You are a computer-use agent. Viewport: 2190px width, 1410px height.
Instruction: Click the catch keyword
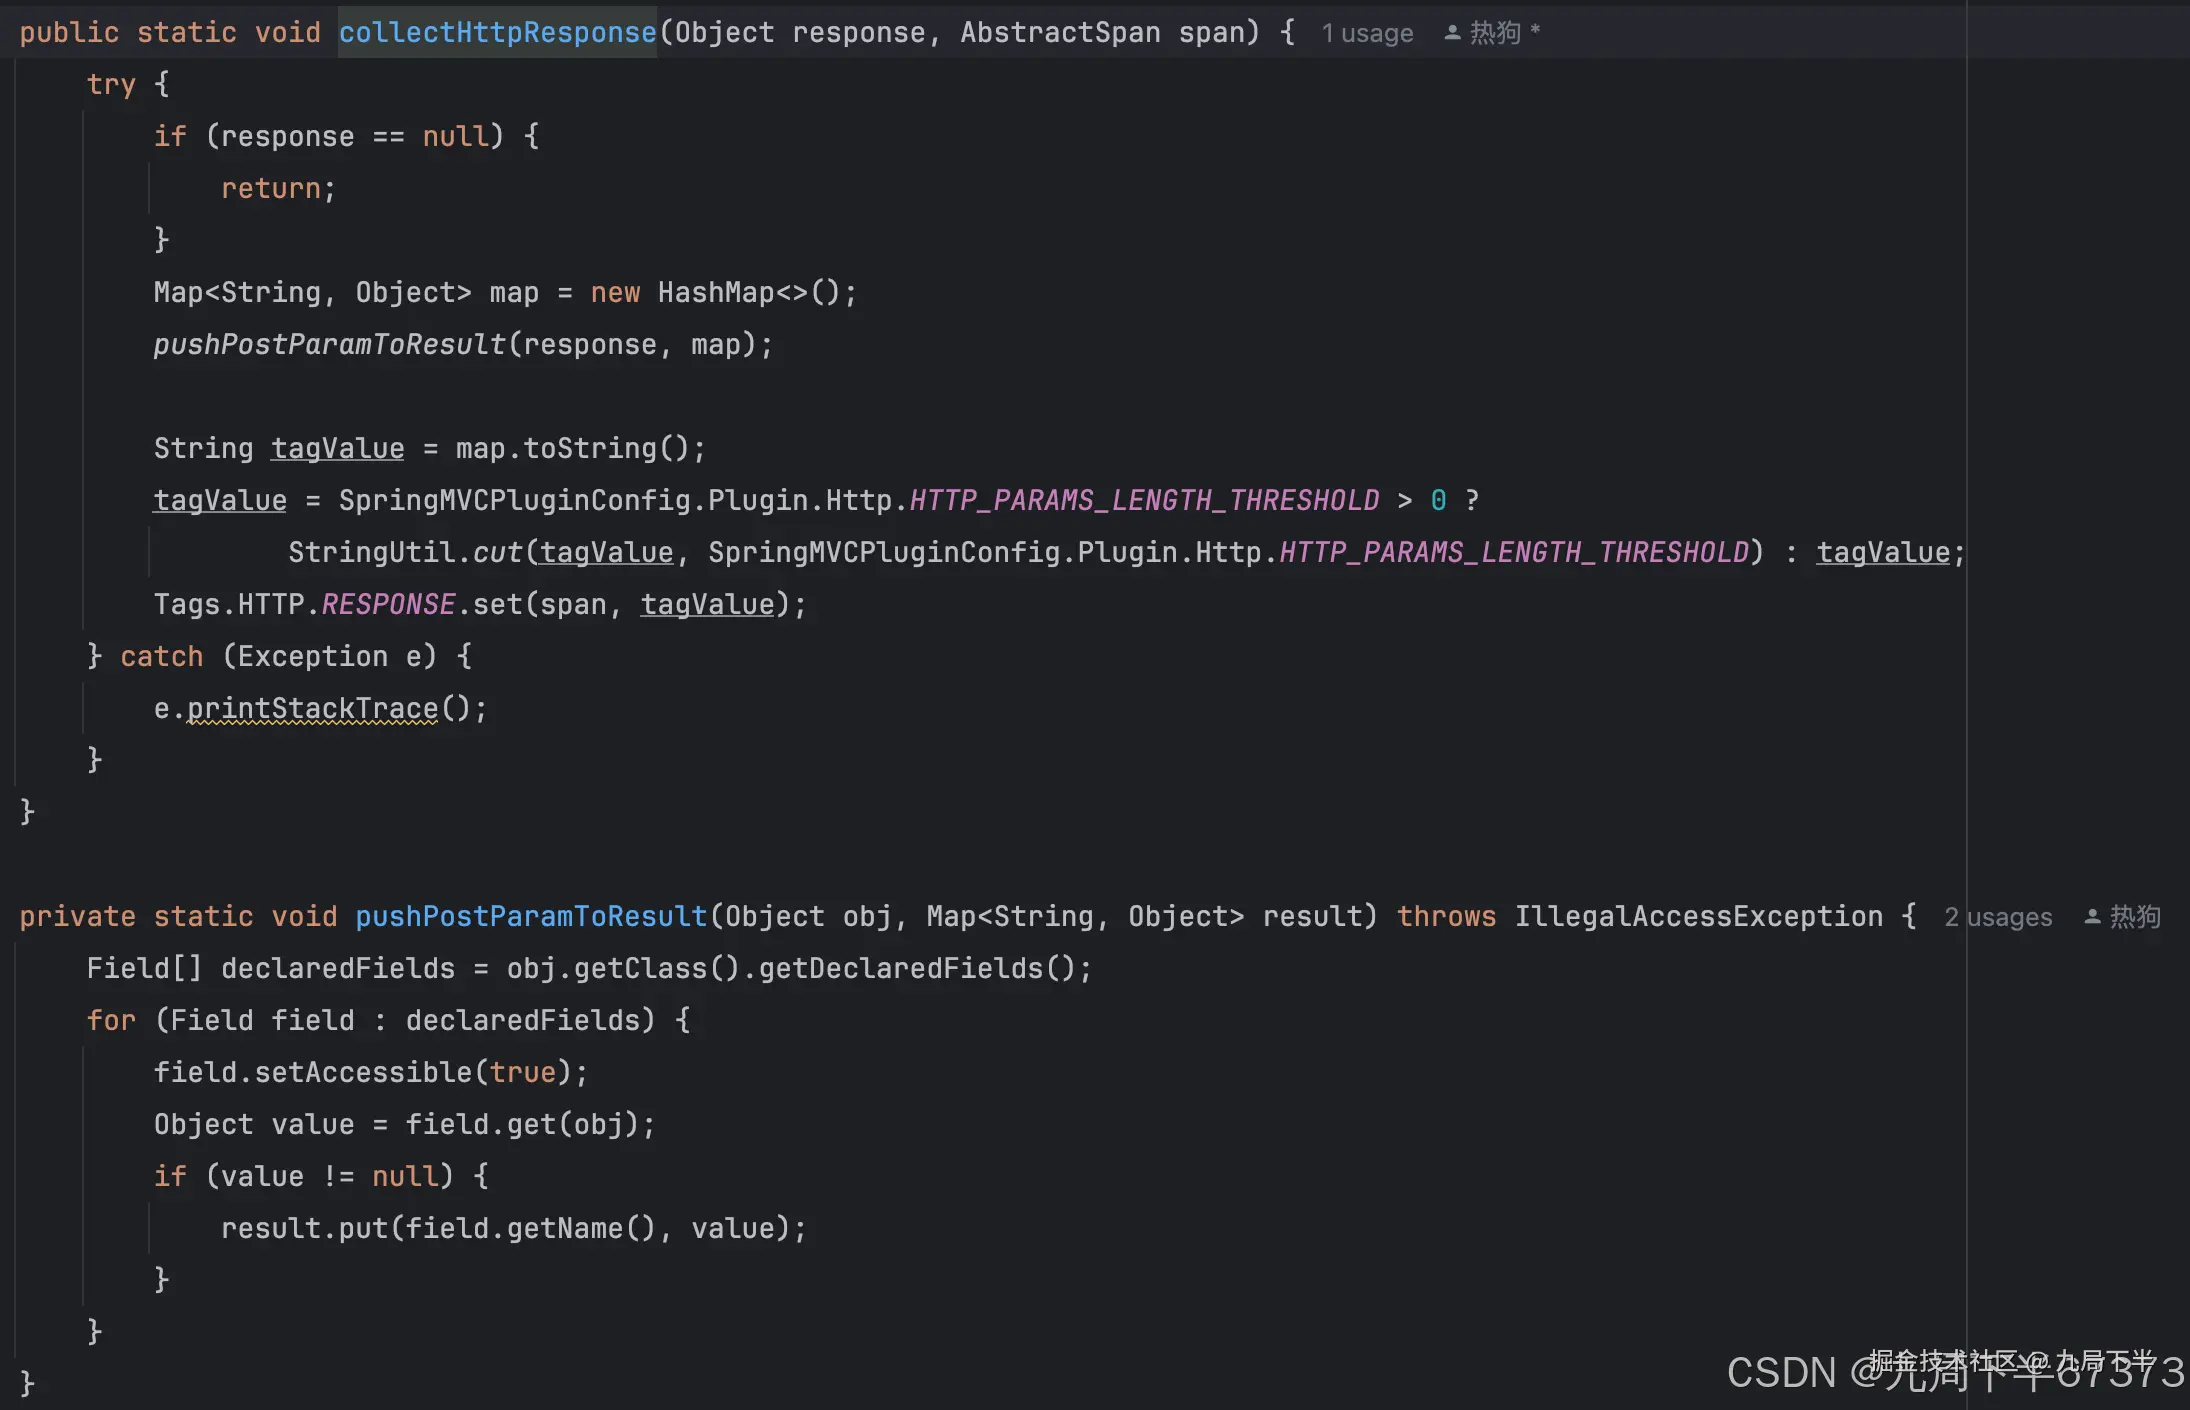161,657
